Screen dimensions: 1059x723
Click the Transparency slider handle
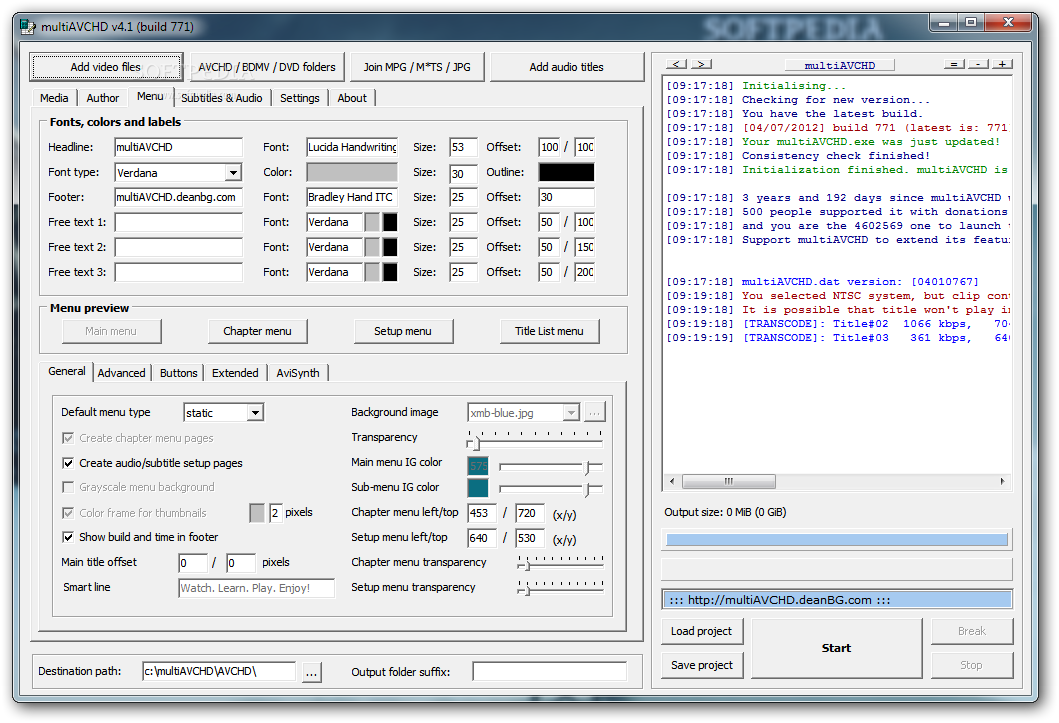coord(477,444)
